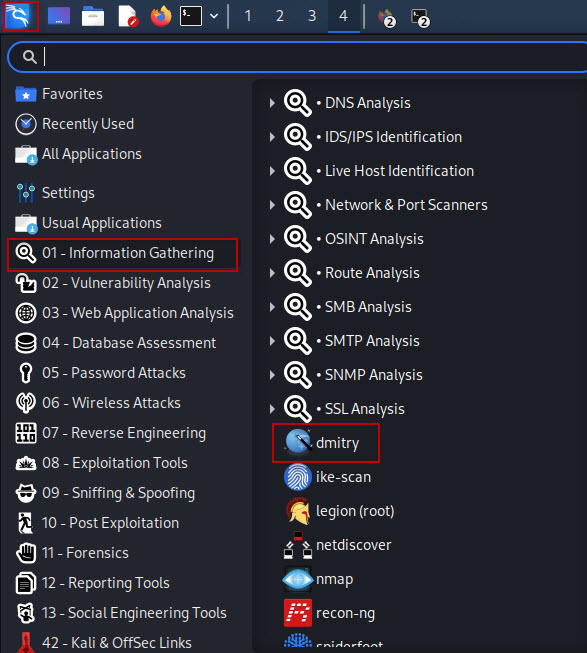Launch nmap eye icon
This screenshot has height=653, width=587.
(x=298, y=579)
